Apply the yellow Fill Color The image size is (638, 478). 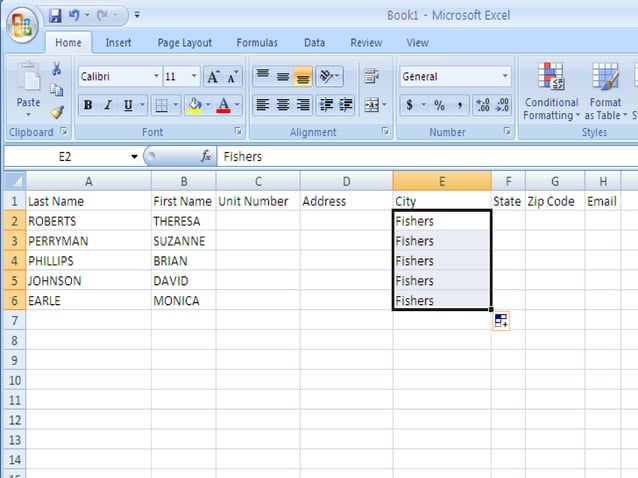click(194, 105)
